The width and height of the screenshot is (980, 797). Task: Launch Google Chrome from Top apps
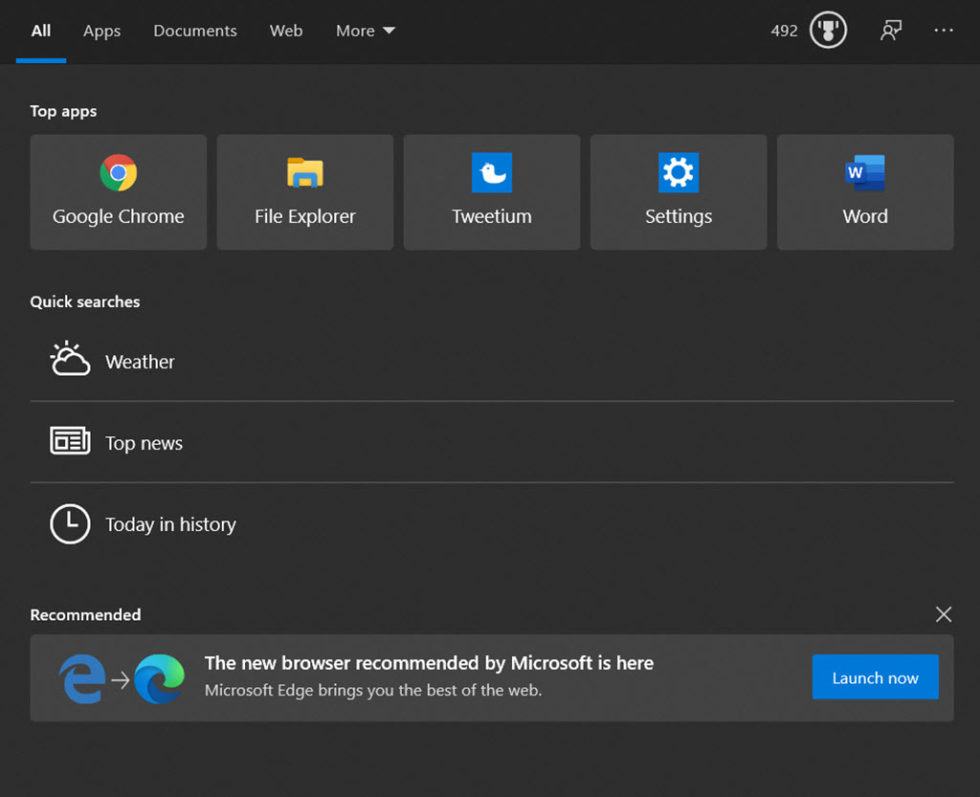(x=117, y=192)
